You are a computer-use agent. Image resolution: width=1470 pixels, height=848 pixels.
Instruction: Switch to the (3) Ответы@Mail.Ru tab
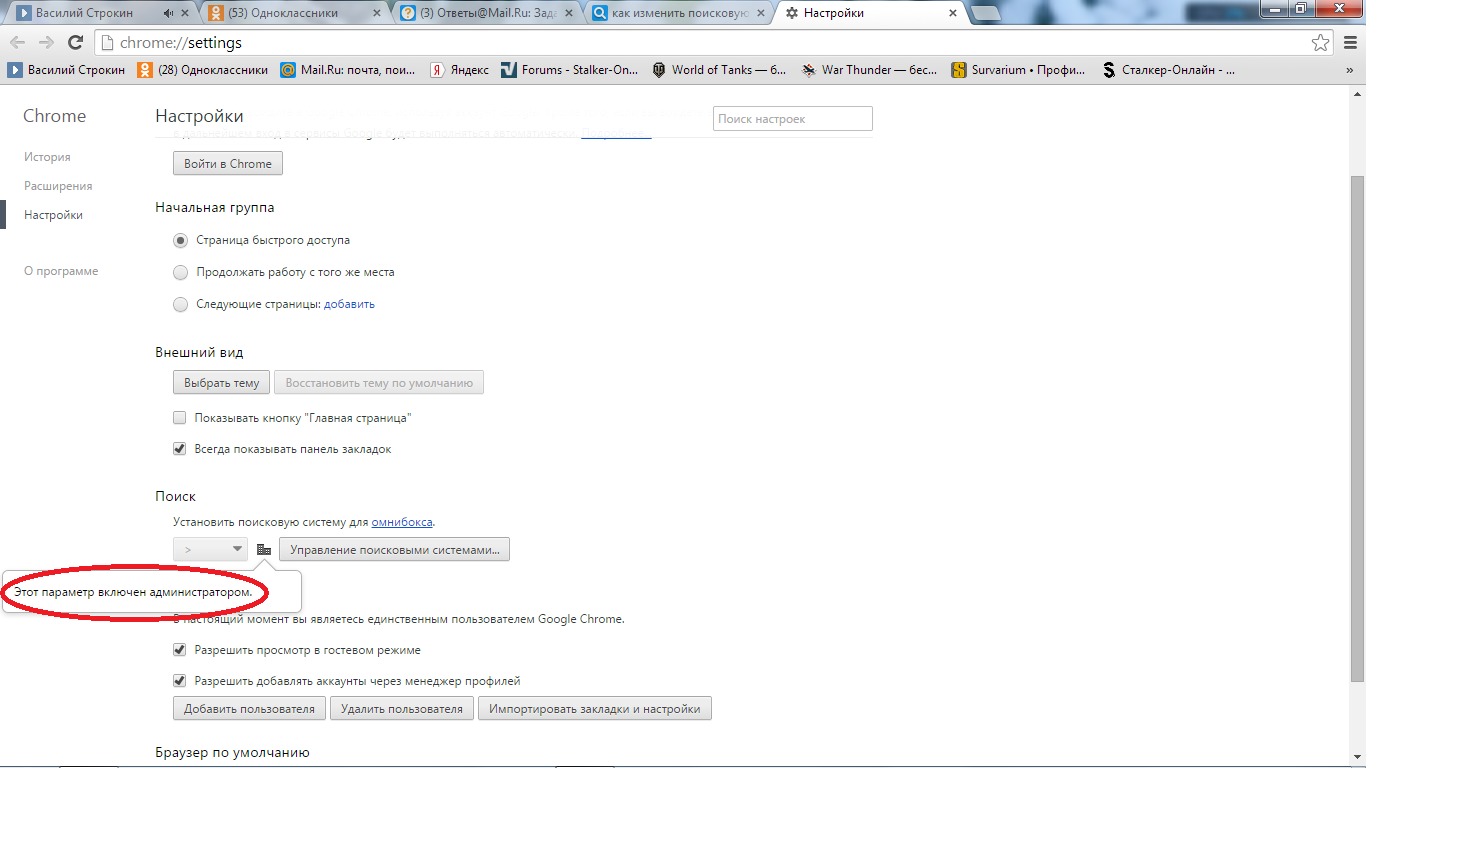tap(483, 13)
